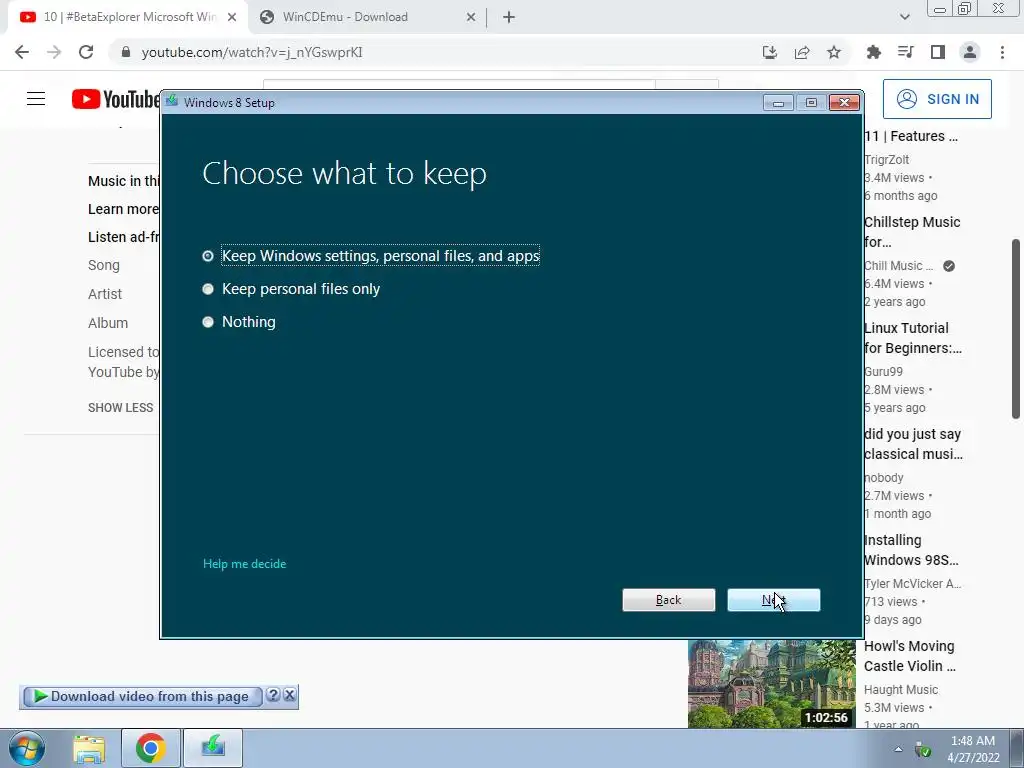Open a new Chrome tab
This screenshot has height=768, width=1024.
coord(509,17)
